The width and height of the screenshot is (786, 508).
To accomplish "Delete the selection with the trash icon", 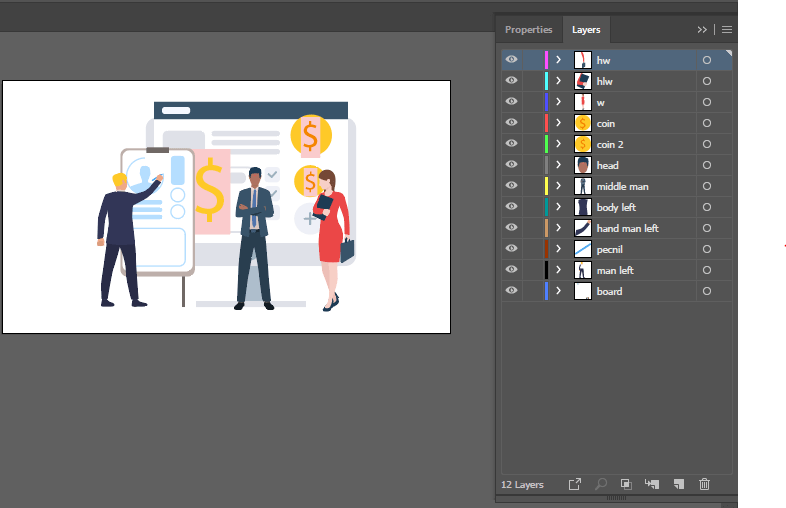I will 704,484.
